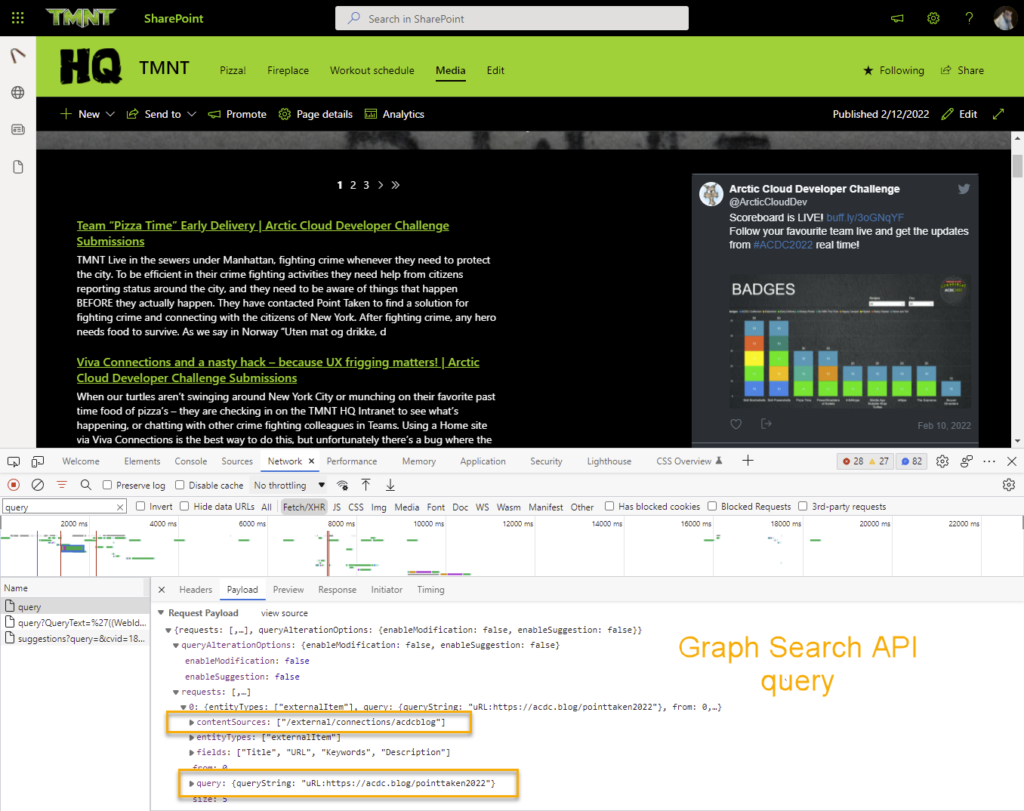1024x811 pixels.
Task: Share the tweet using share icon
Action: (x=766, y=424)
